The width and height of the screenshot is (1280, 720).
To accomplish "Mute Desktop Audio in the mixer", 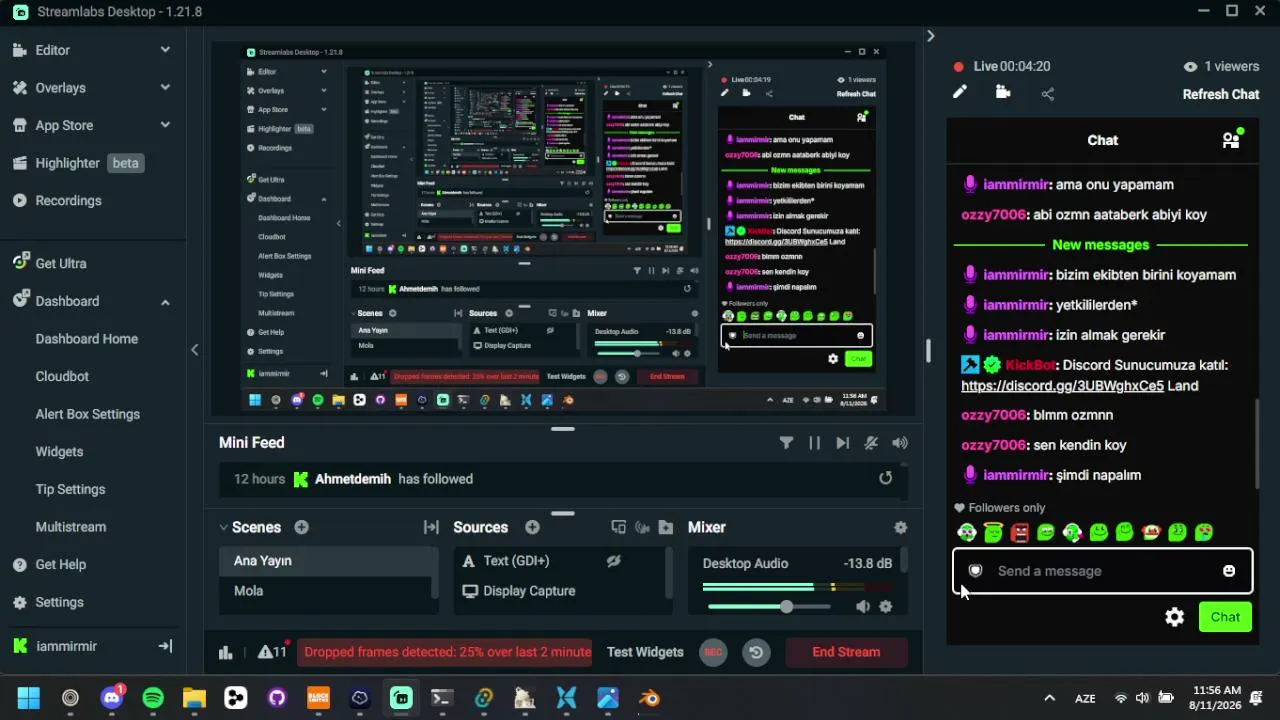I will [x=862, y=606].
